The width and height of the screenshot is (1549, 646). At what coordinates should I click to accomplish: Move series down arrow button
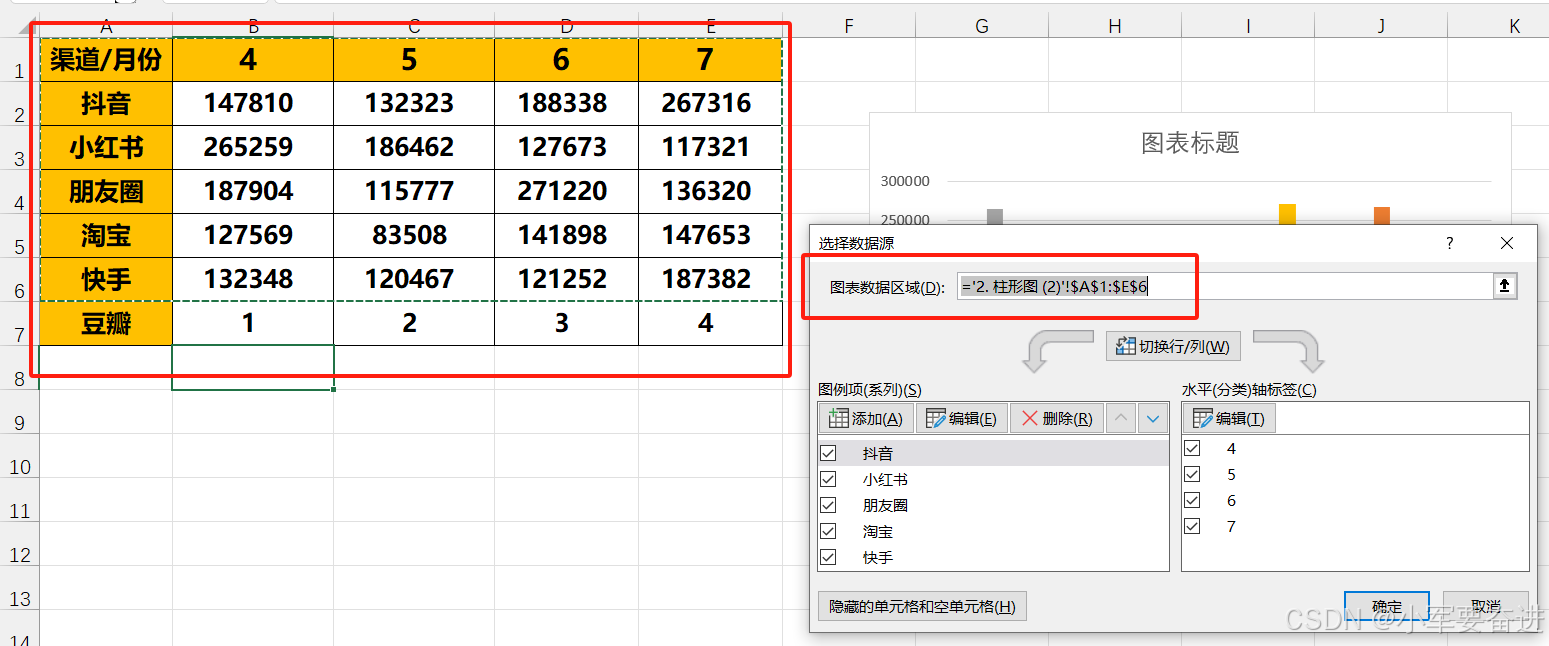pyautogui.click(x=1154, y=418)
